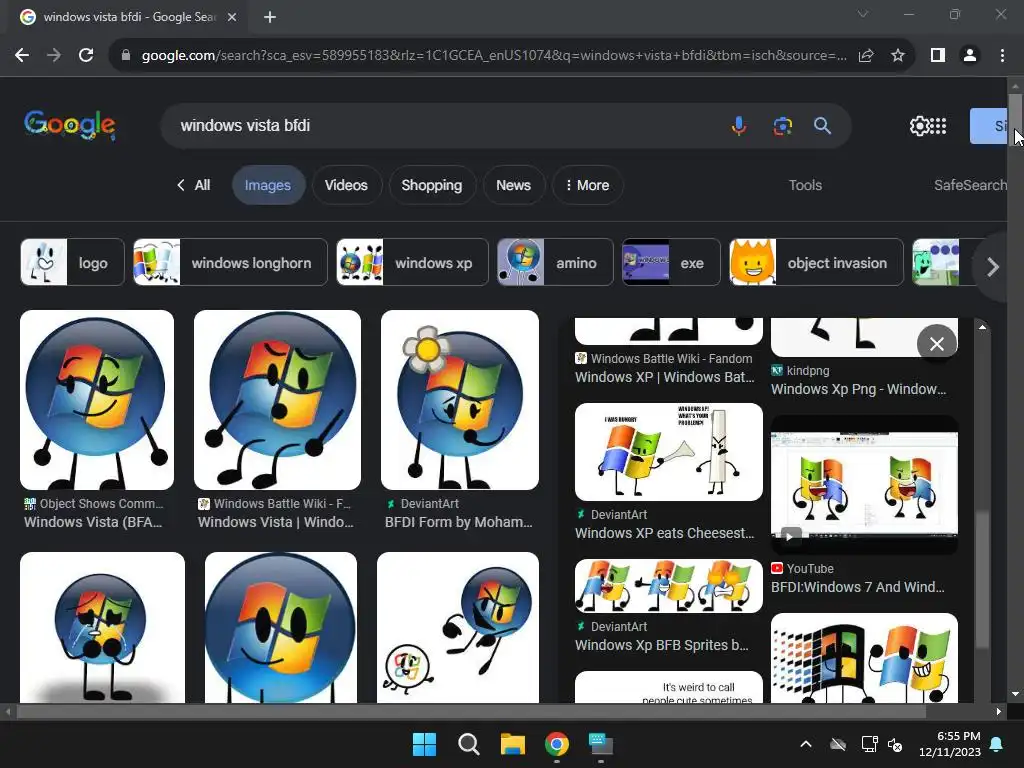Close the image preview side panel
Image resolution: width=1024 pixels, height=768 pixels.
point(936,344)
